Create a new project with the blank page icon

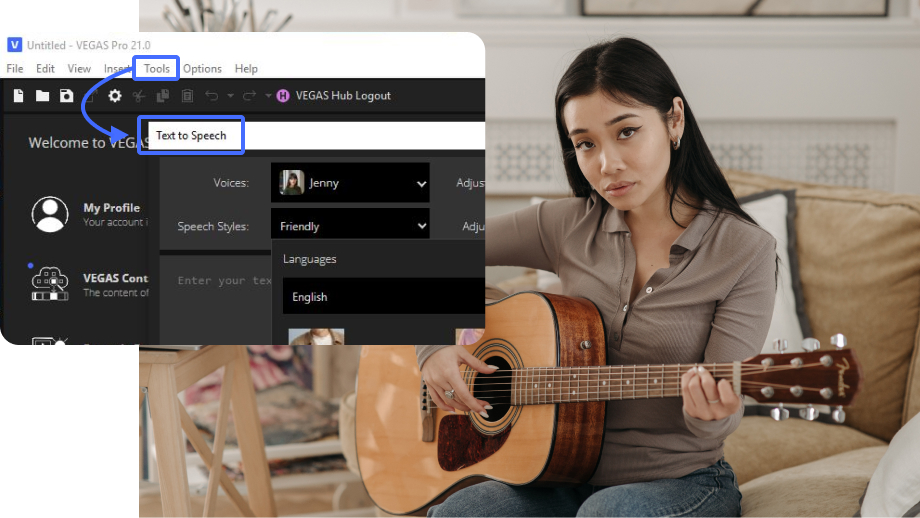coord(18,96)
